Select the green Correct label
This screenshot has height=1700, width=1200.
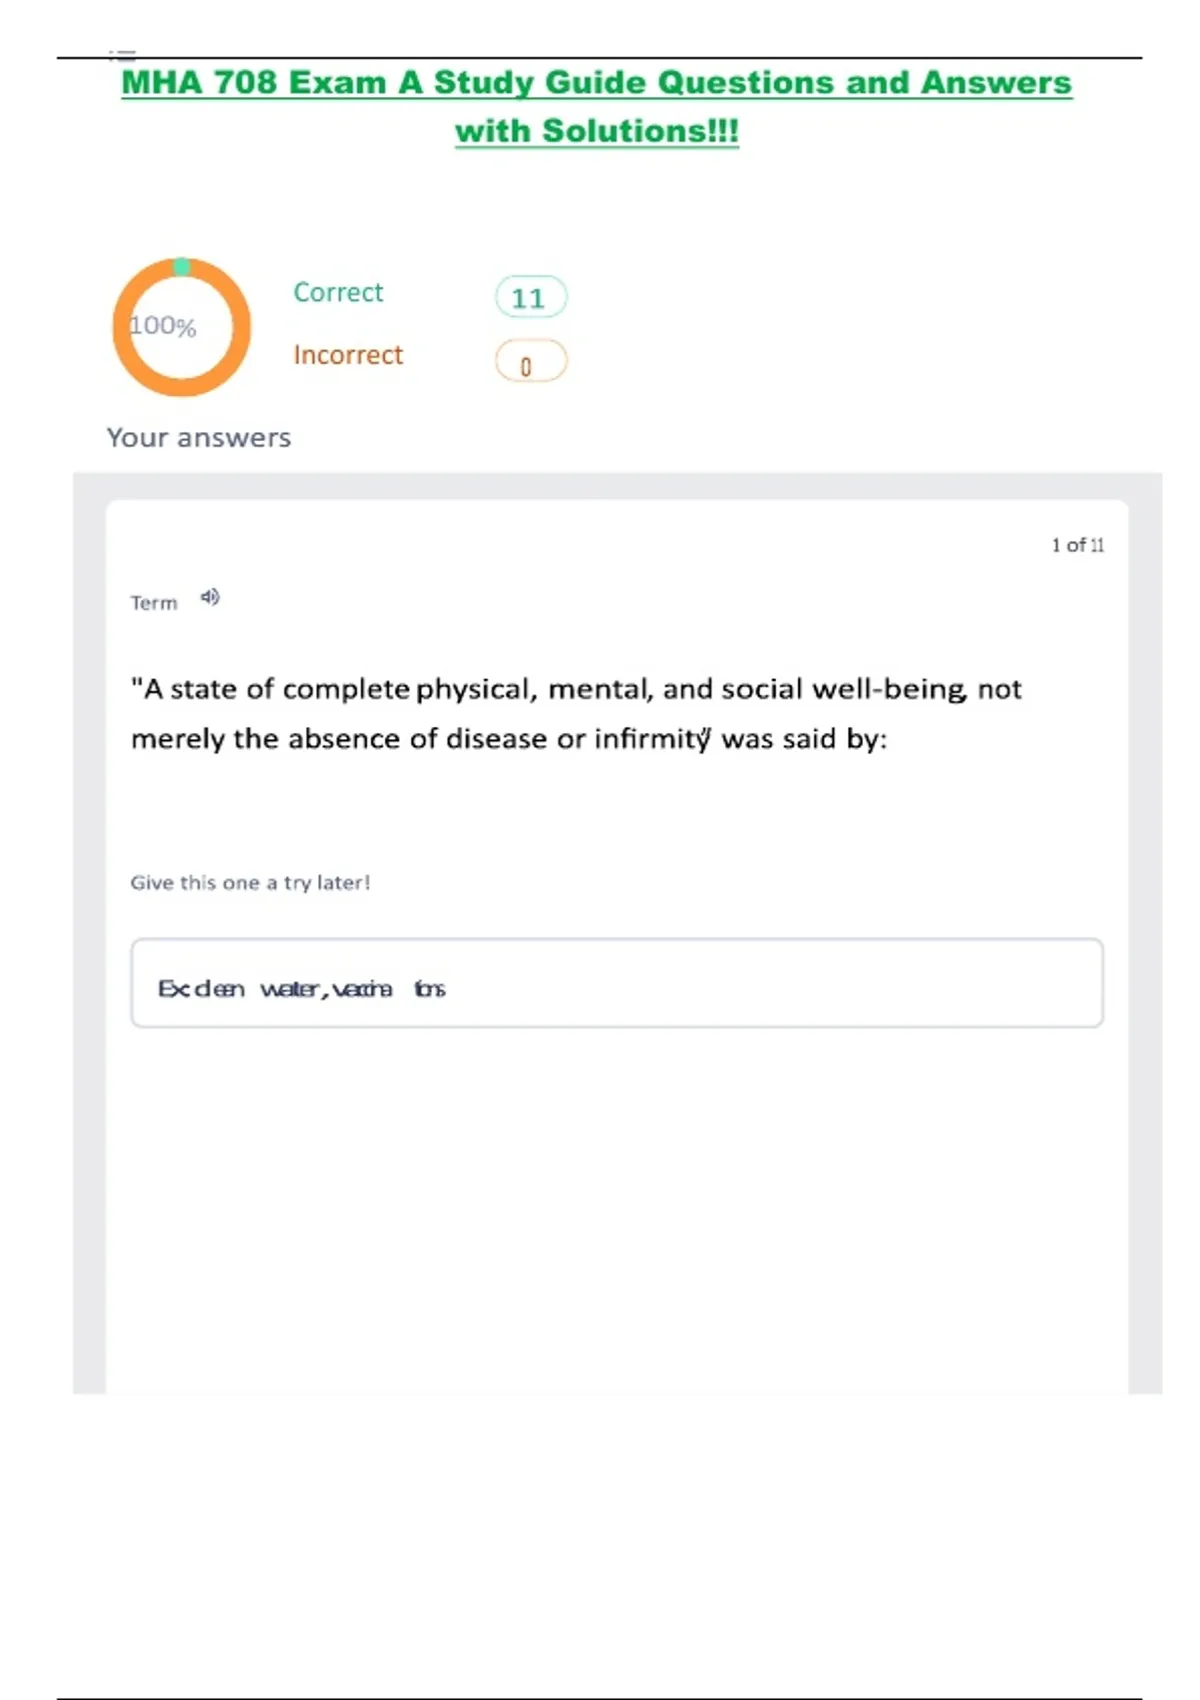[x=338, y=292]
